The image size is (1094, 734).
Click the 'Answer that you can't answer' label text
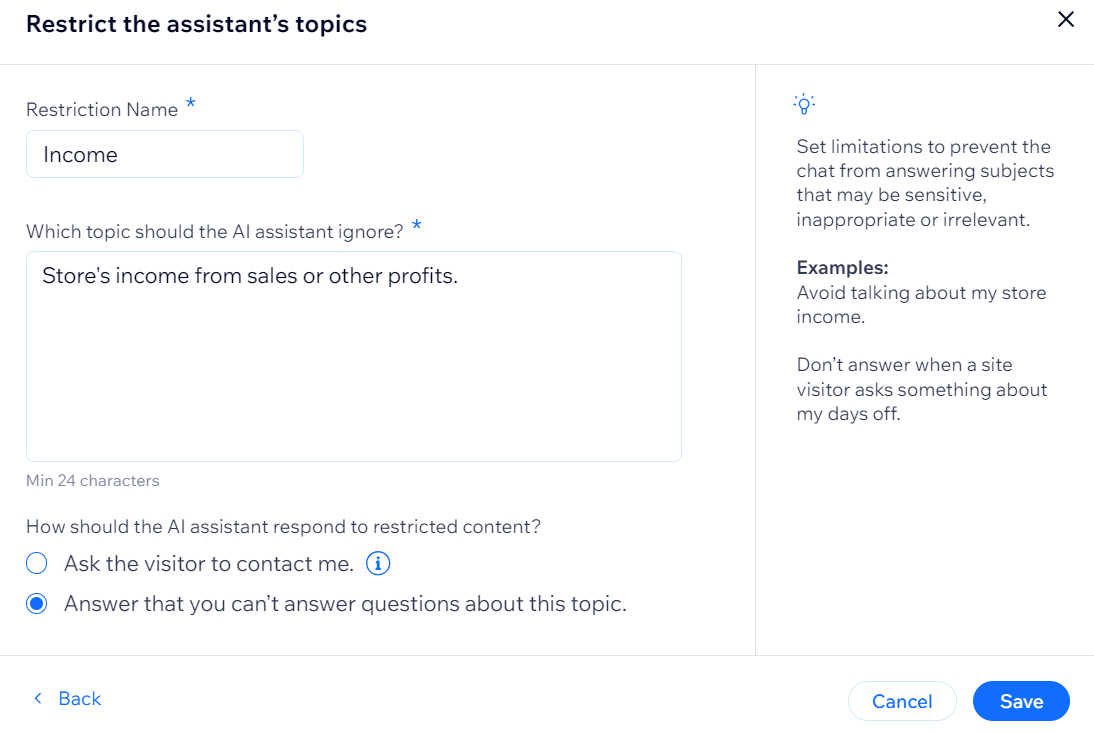[345, 604]
